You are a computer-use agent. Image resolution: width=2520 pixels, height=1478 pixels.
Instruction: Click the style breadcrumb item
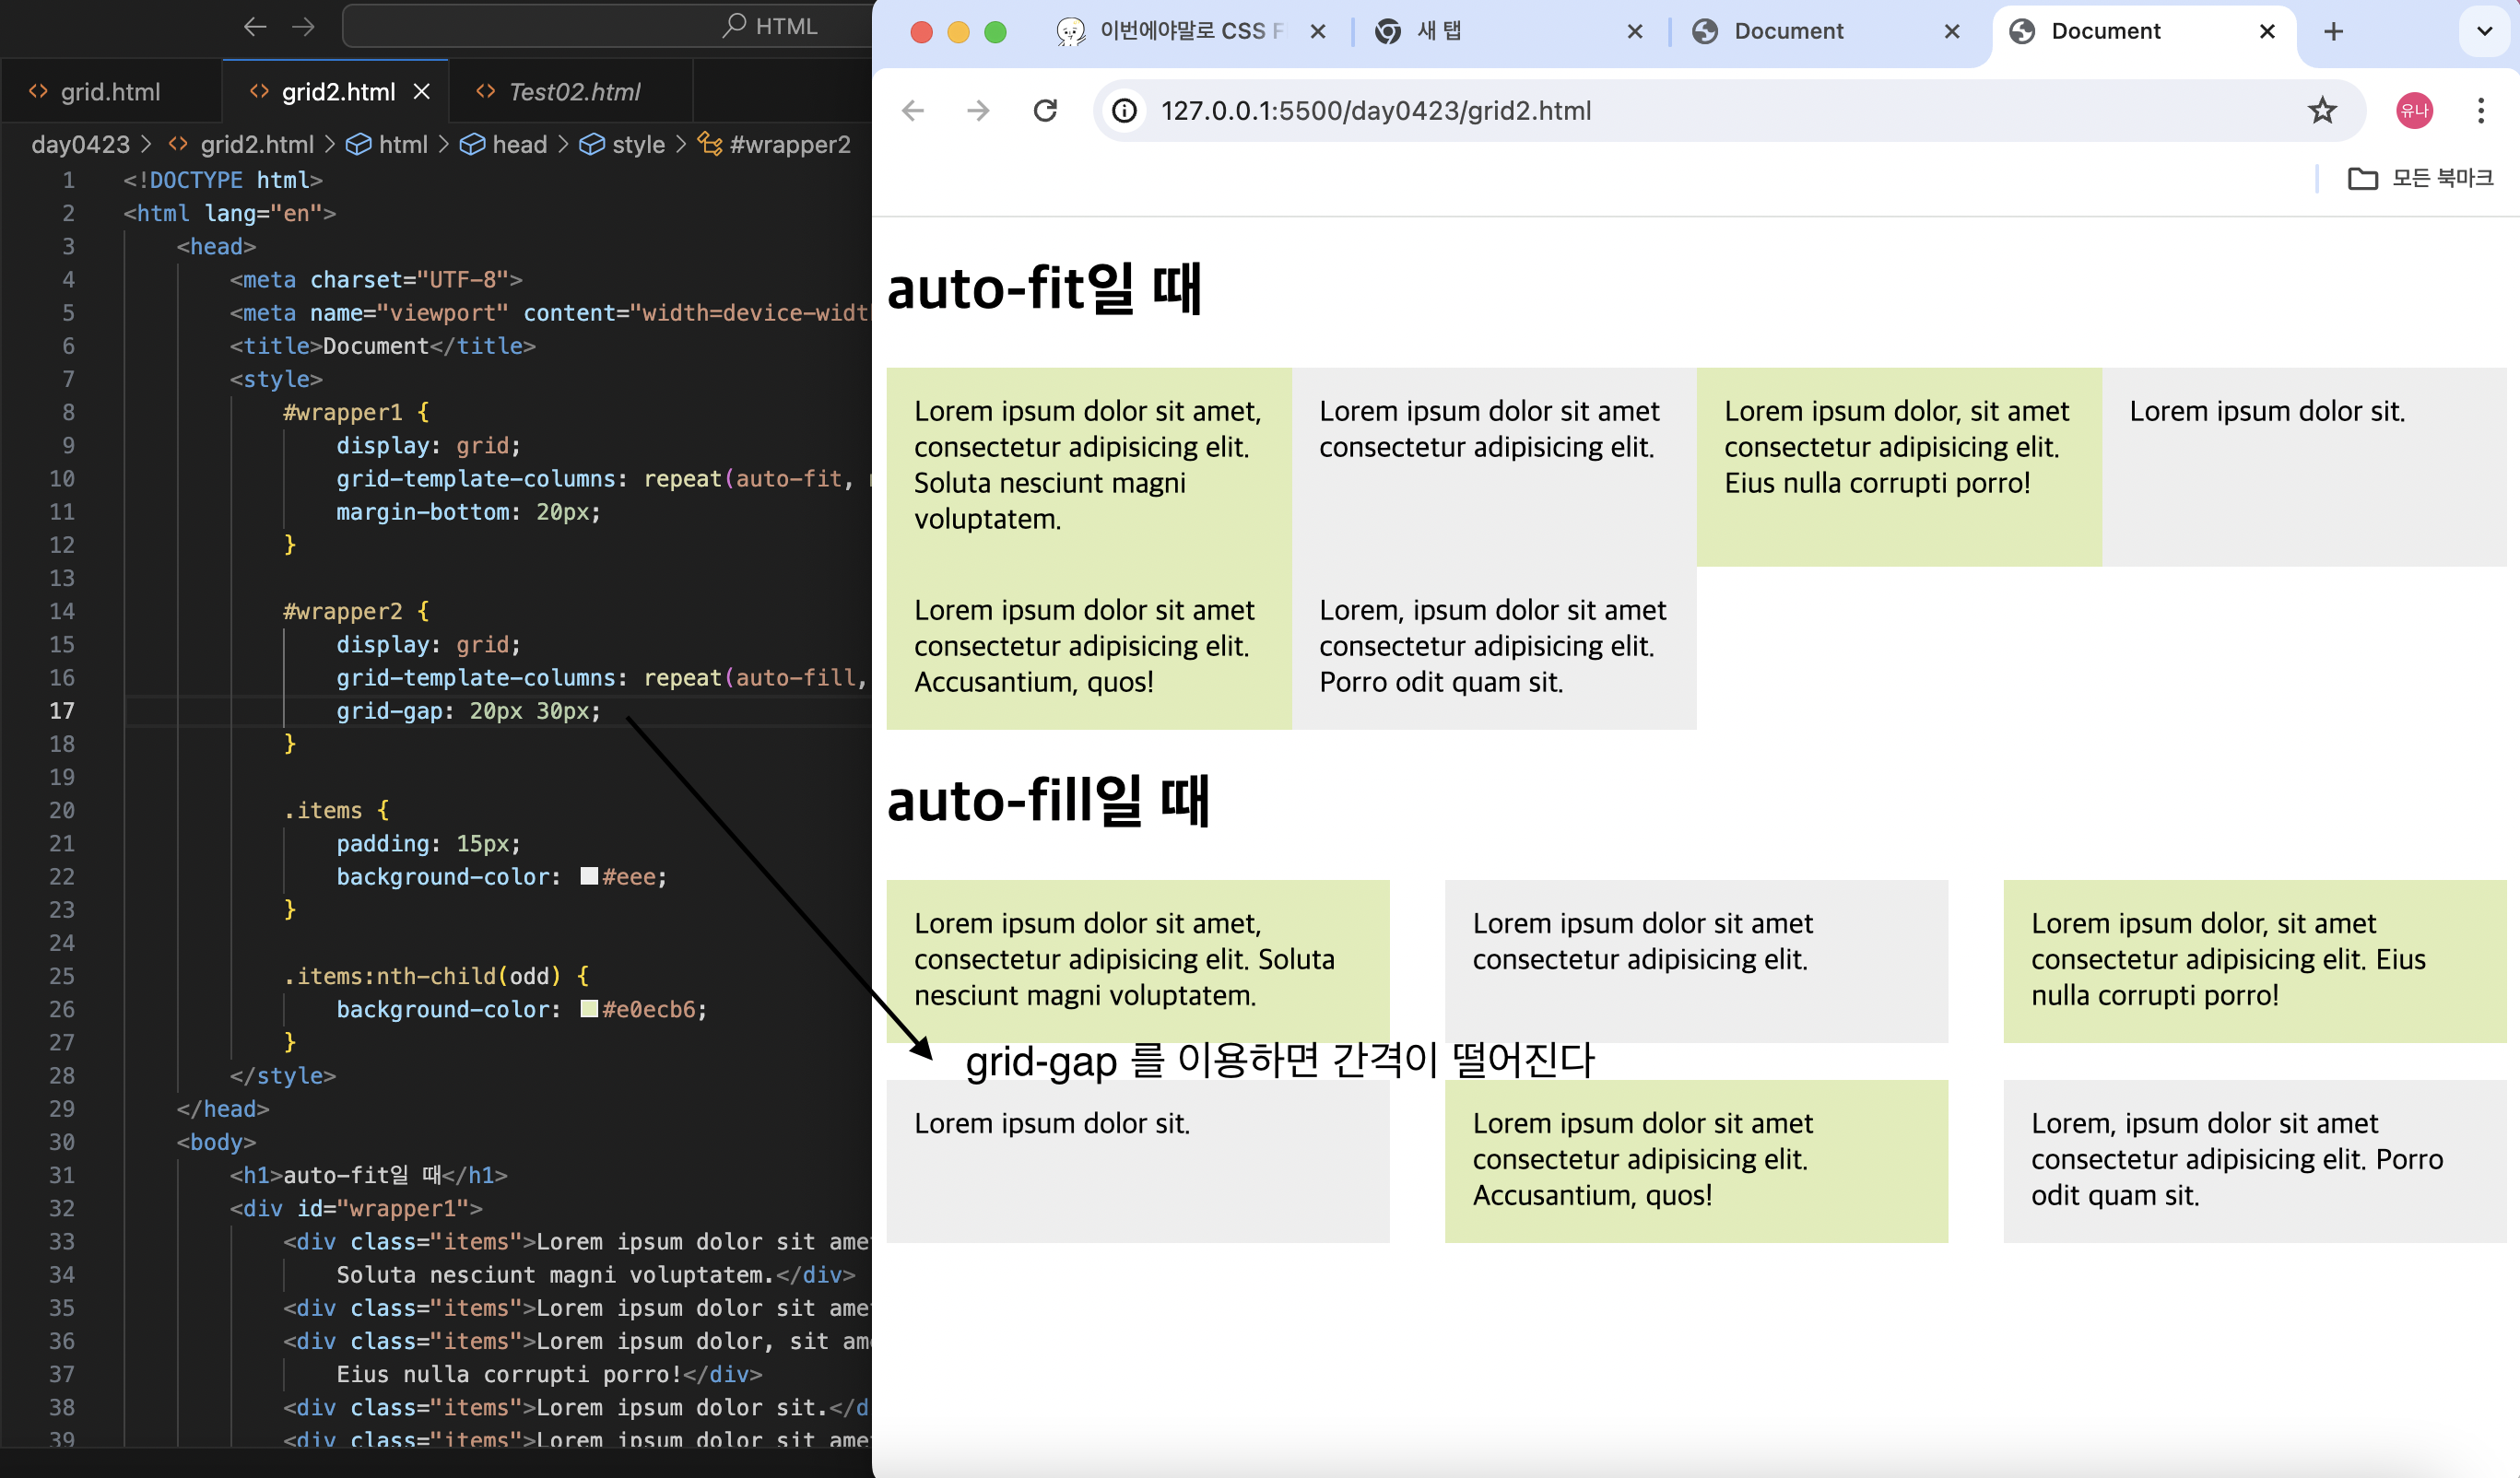point(637,144)
